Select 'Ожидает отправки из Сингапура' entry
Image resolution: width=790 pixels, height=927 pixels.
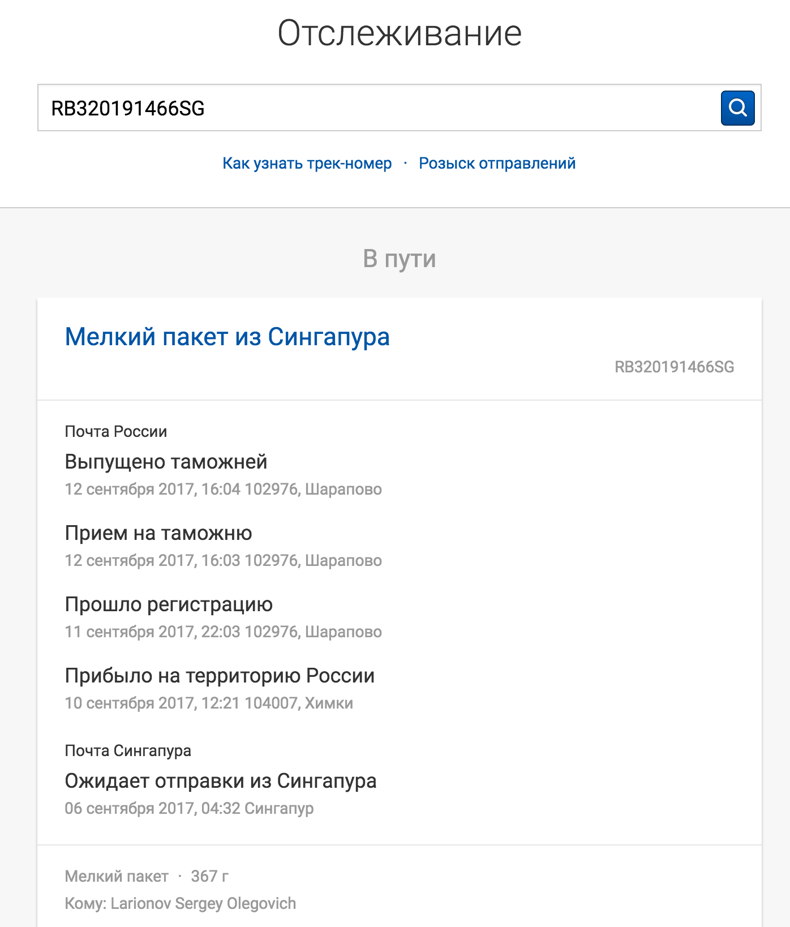[220, 780]
